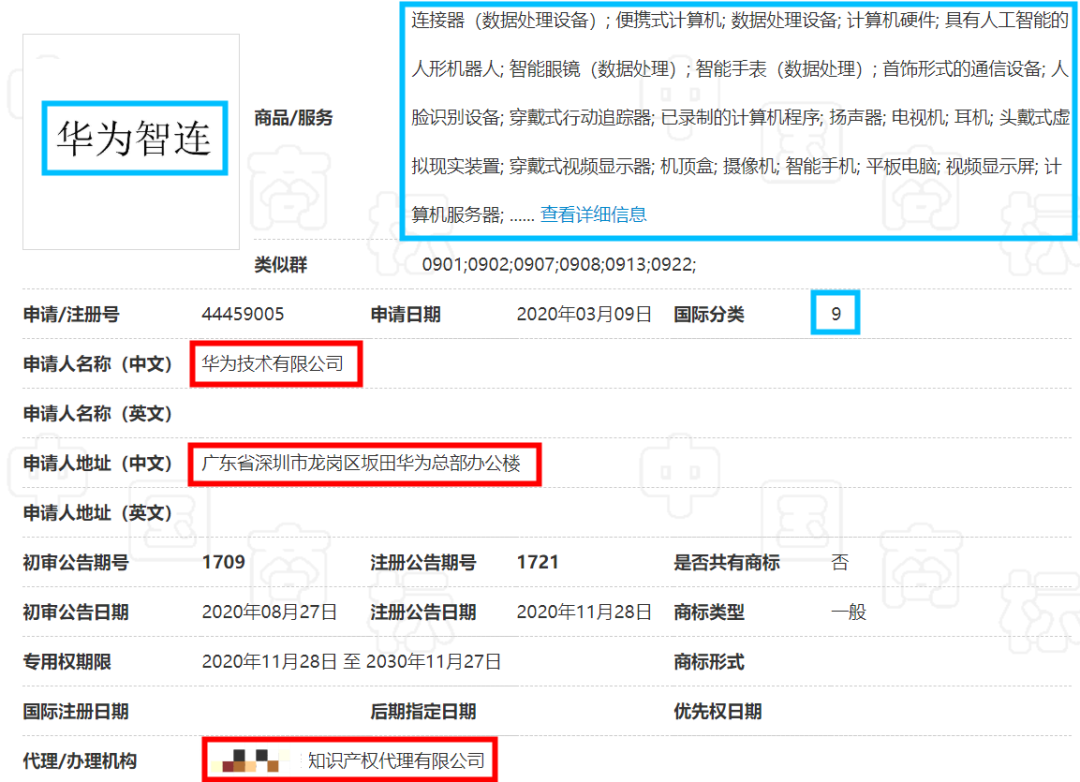Select the applicant address 广东省深圳市龙岗区坂田华为总部办公楼

pos(361,463)
